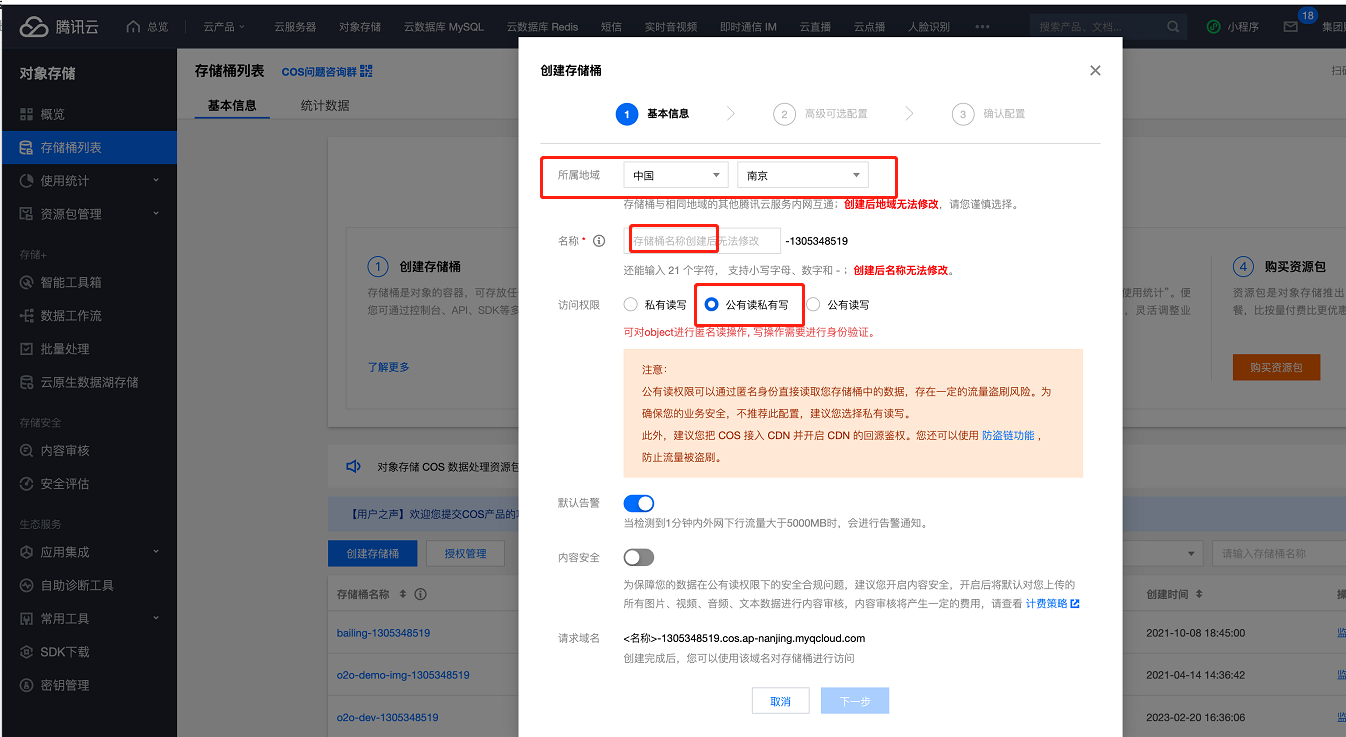
Task: Open the messages envelope icon
Action: [x=1290, y=27]
